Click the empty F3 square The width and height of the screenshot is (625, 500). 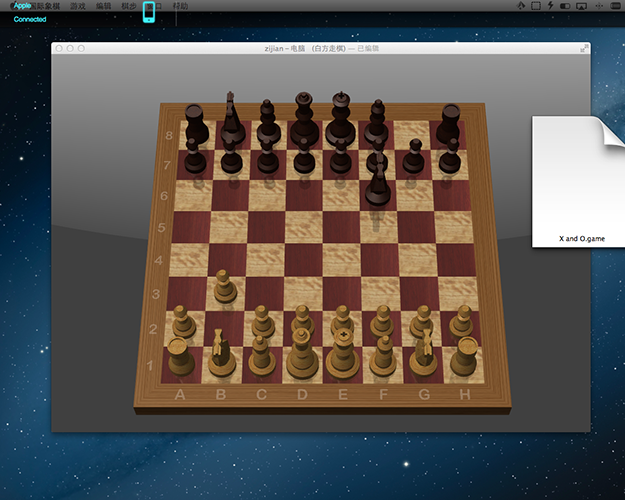point(381,294)
